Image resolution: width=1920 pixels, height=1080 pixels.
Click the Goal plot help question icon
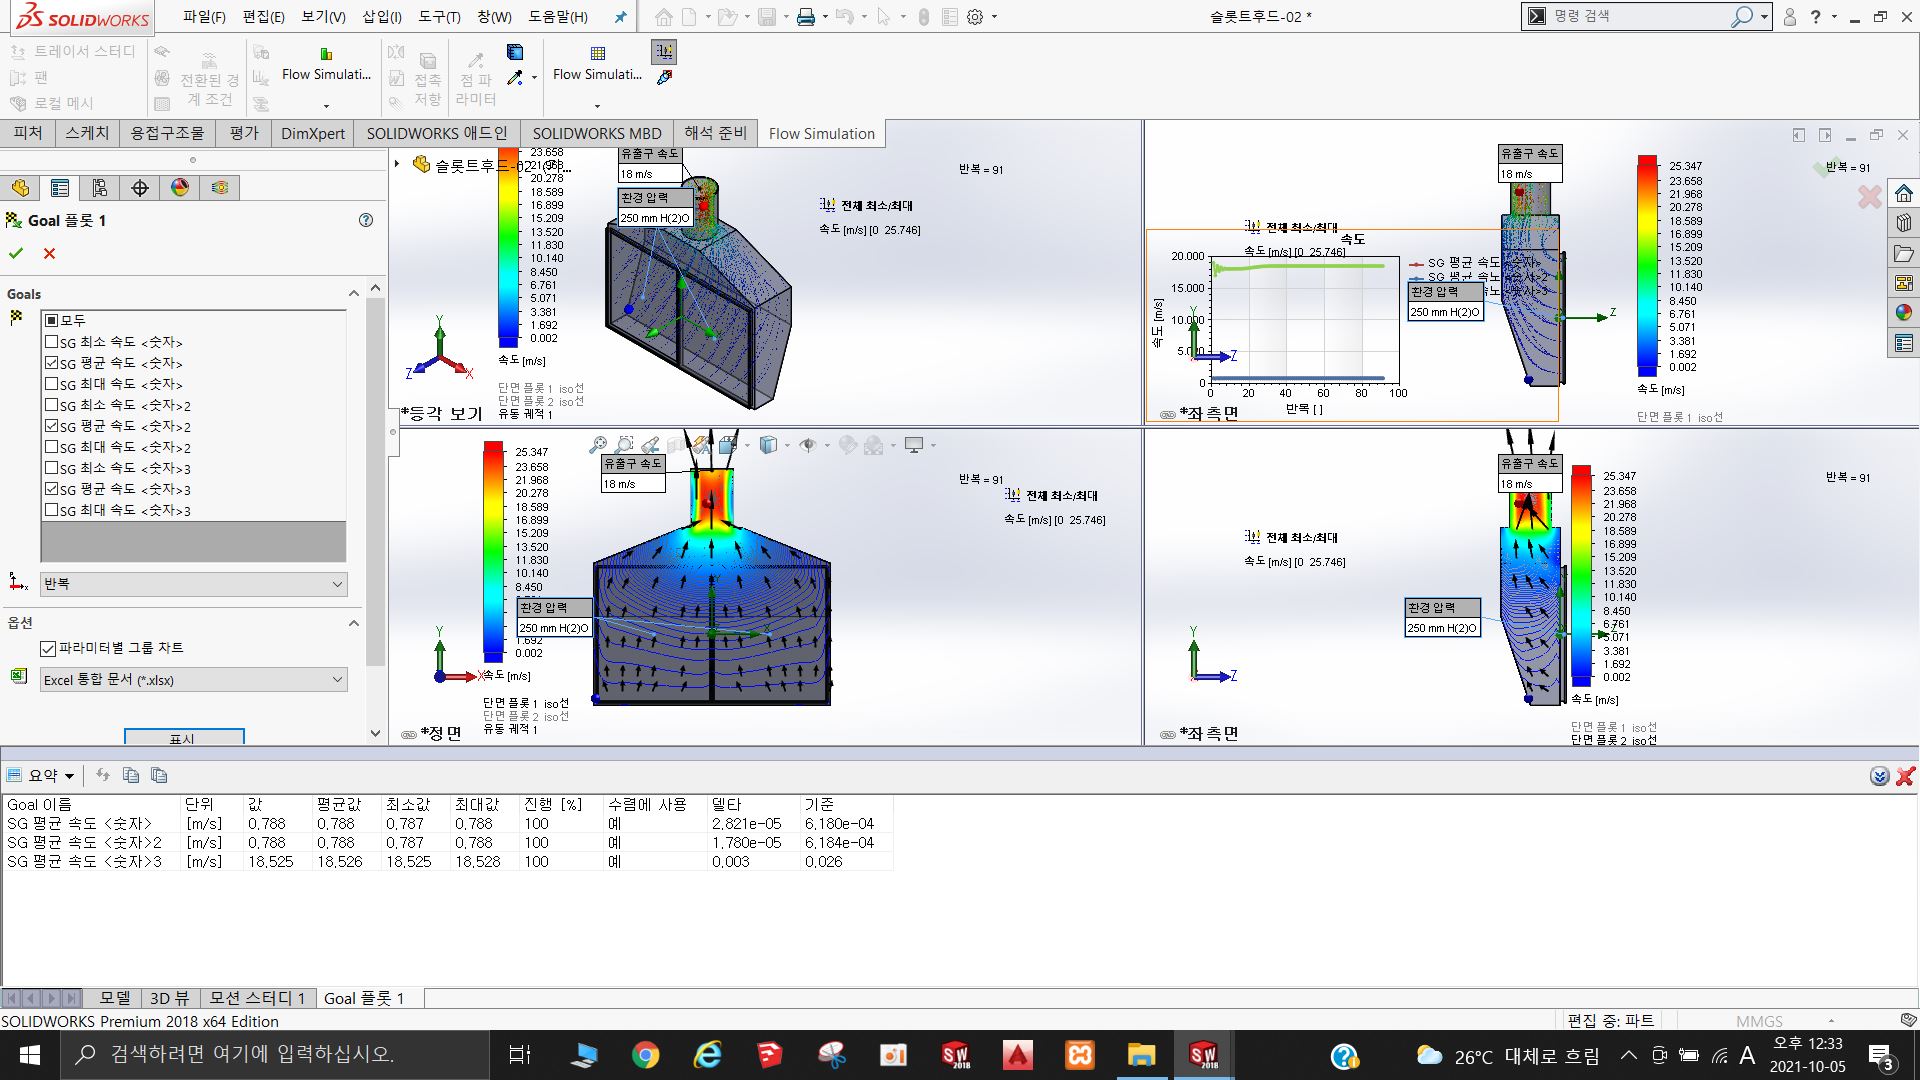click(366, 220)
